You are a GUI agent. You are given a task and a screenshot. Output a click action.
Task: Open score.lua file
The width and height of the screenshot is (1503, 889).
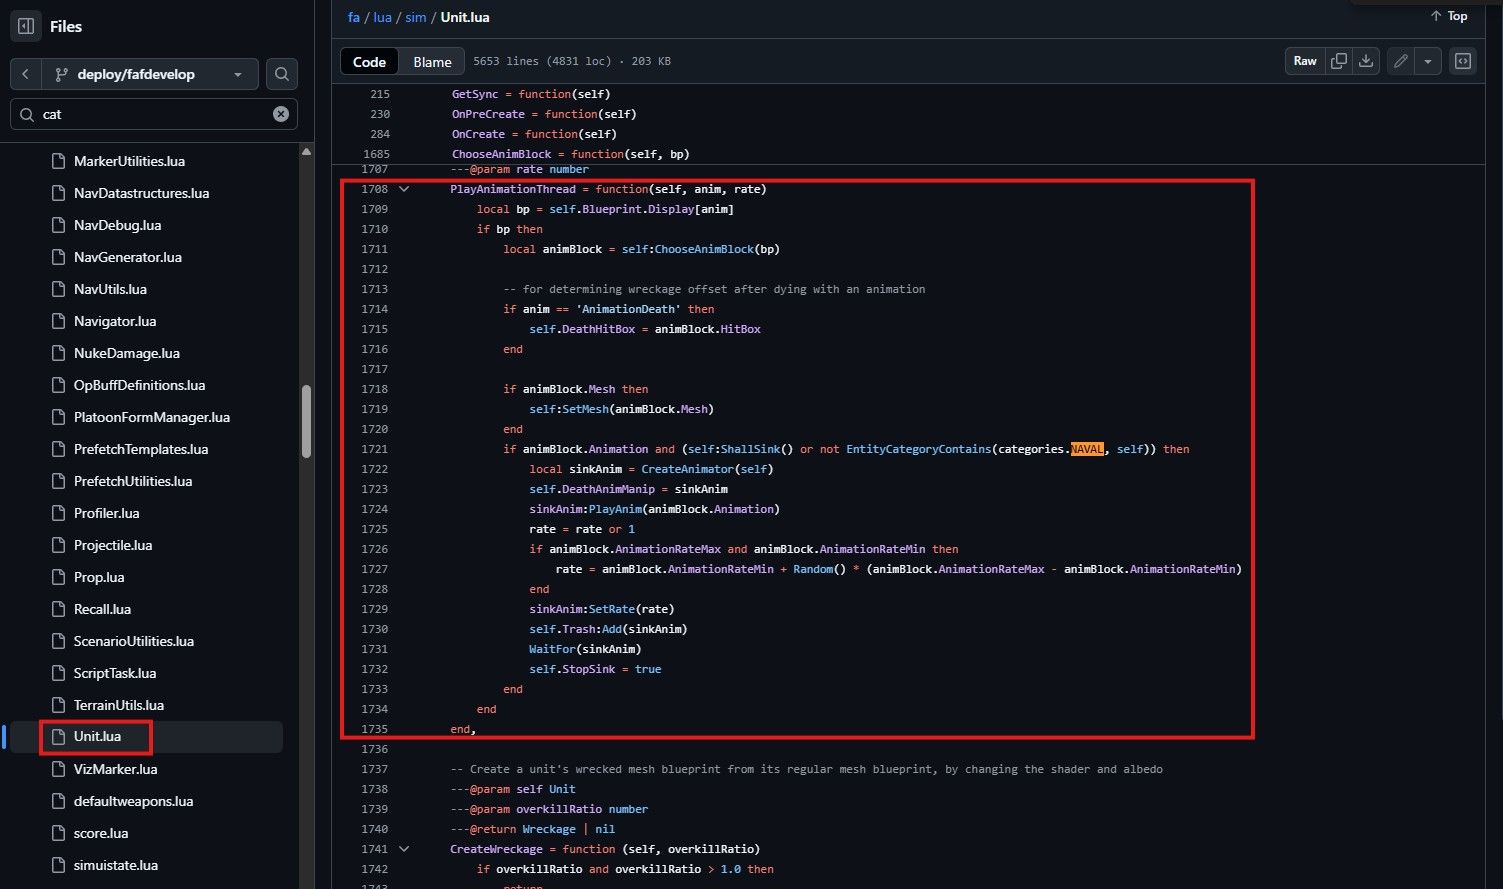coord(101,833)
